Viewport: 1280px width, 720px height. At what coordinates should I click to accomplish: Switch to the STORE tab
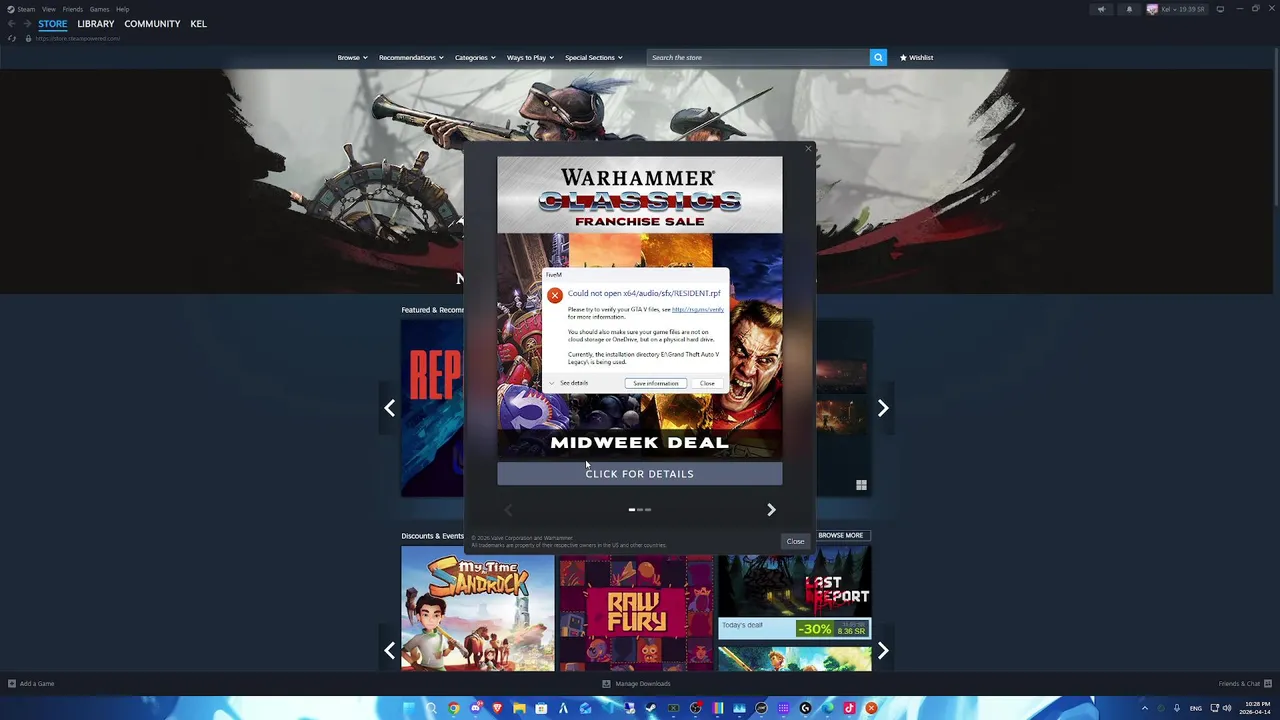coord(53,24)
